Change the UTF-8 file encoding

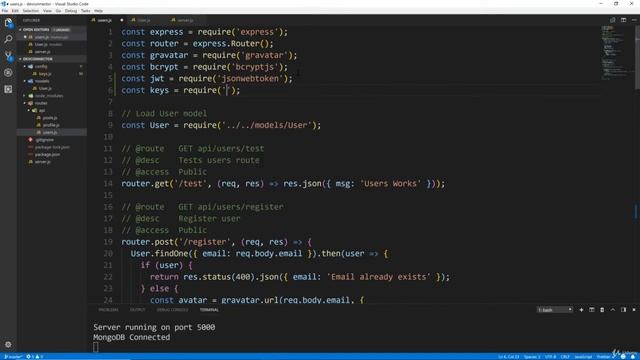click(550, 357)
